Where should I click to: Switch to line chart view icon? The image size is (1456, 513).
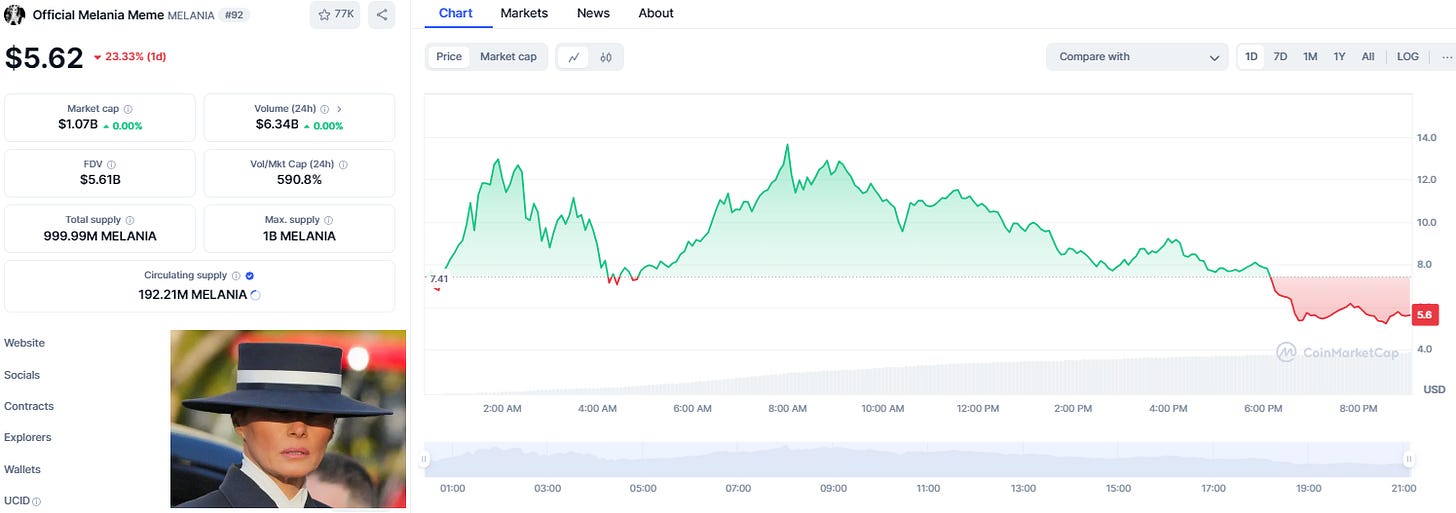pyautogui.click(x=574, y=57)
